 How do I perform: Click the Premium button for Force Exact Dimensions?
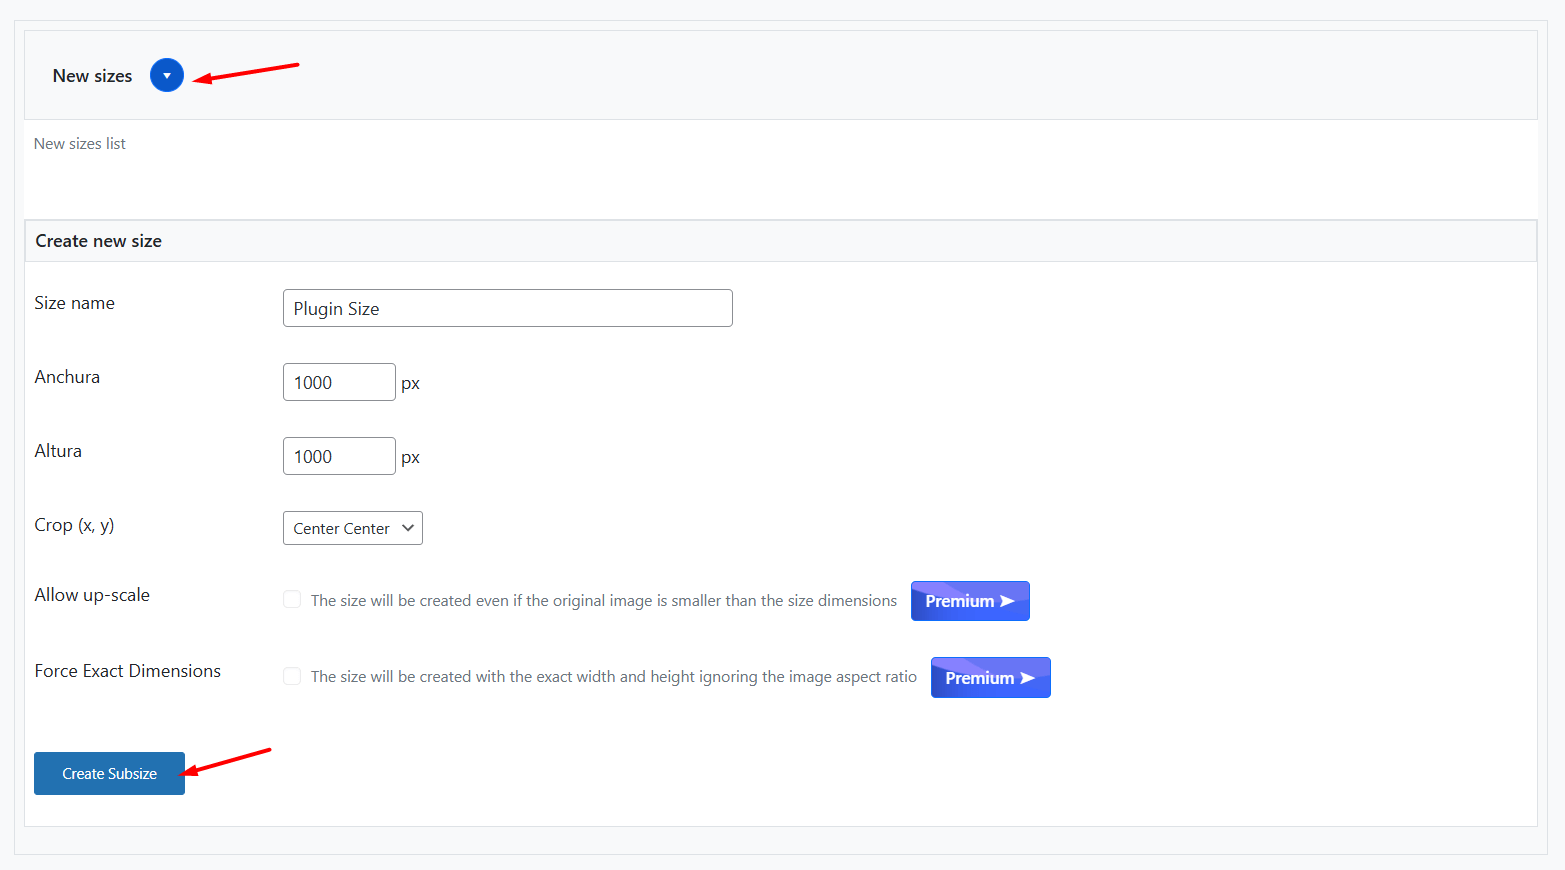coord(990,677)
